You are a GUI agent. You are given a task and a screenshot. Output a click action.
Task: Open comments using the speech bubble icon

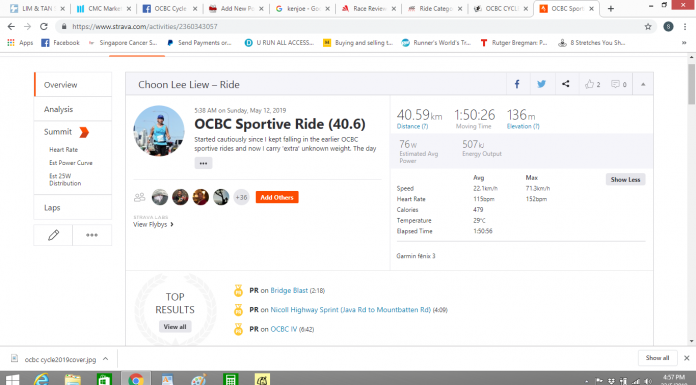619,84
